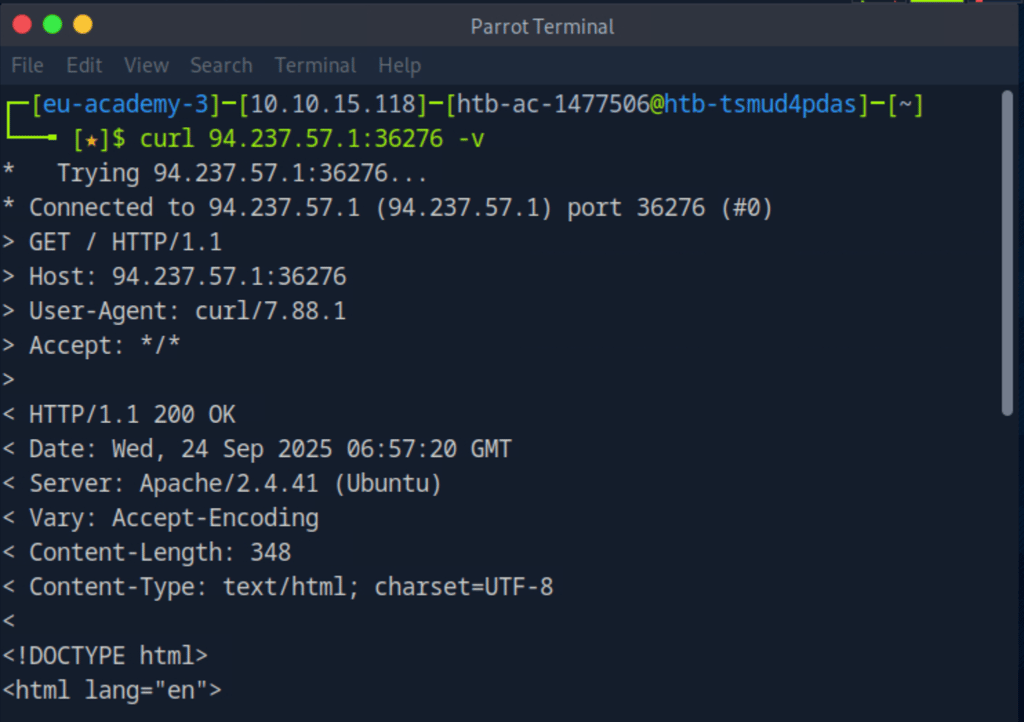Open the Search menu

tap(221, 65)
